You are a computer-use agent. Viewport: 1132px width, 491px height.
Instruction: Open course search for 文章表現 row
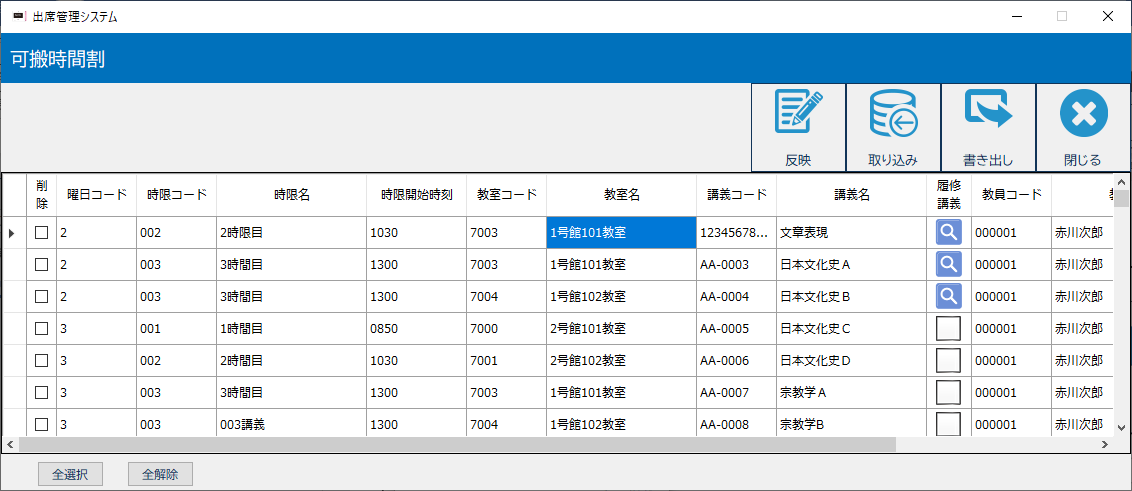point(948,232)
